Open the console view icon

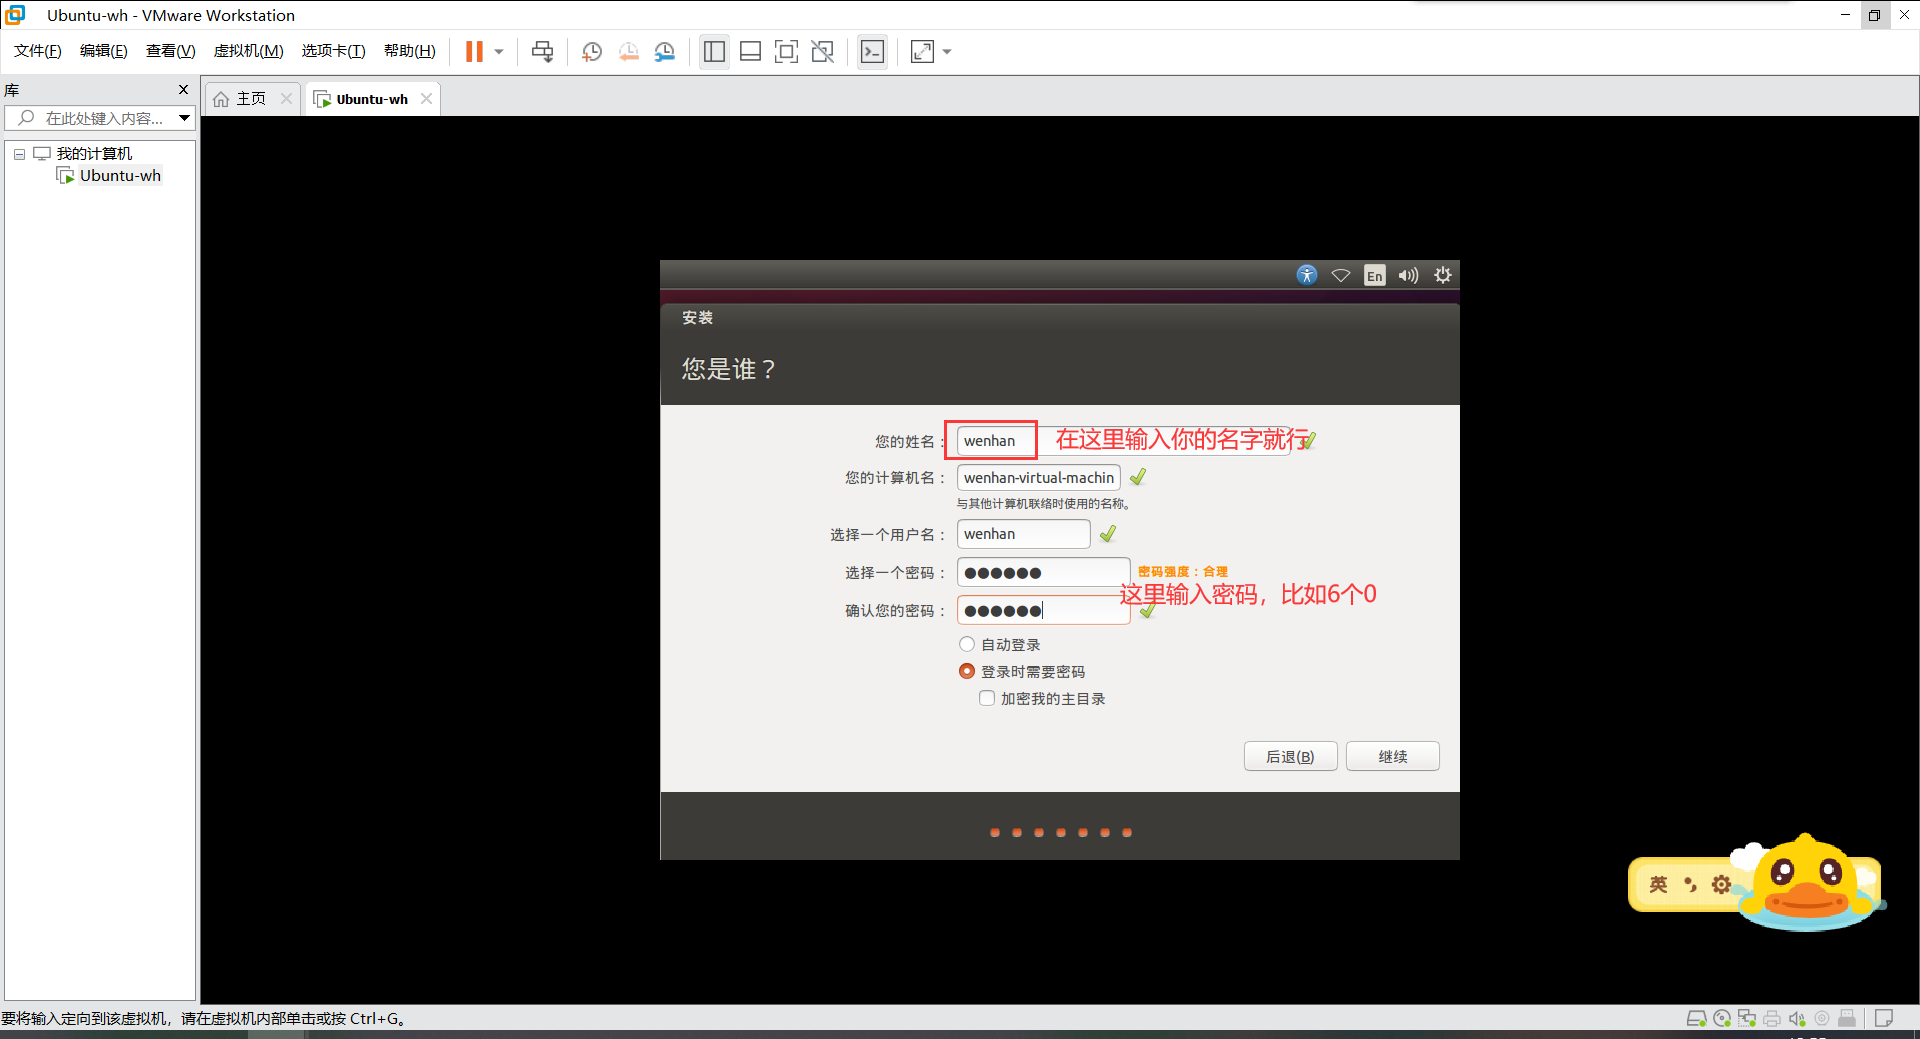coord(872,51)
